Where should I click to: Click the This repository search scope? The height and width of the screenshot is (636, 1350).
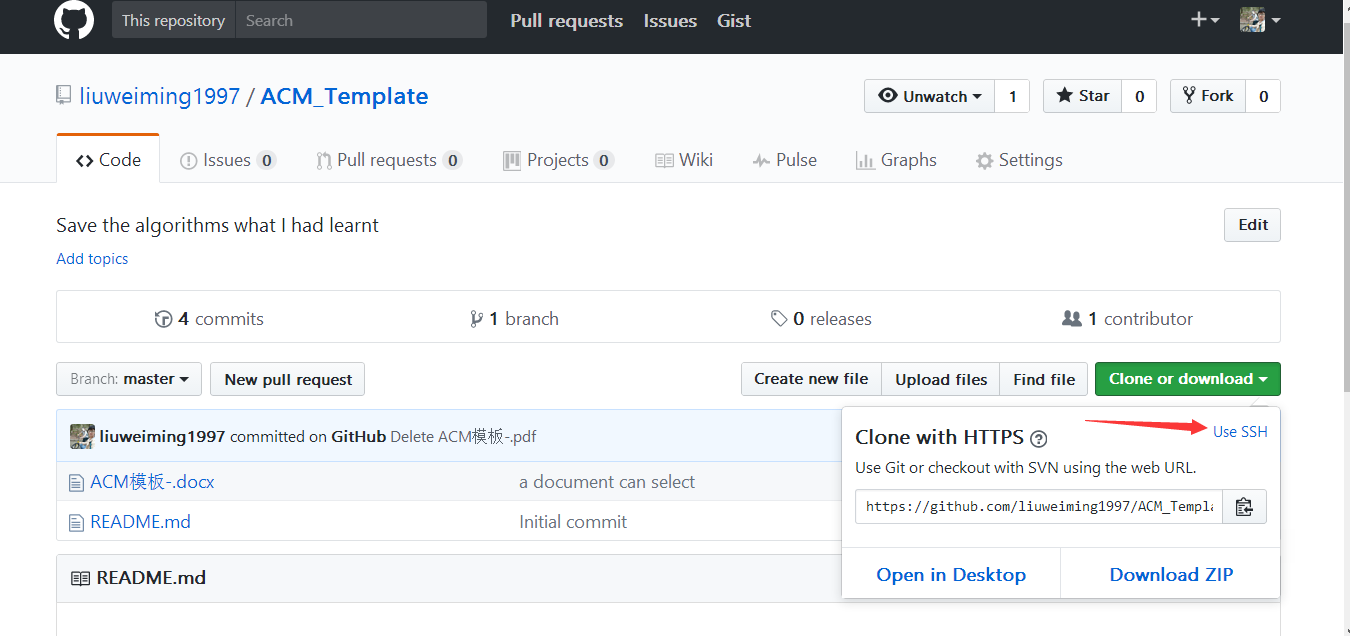pyautogui.click(x=173, y=20)
